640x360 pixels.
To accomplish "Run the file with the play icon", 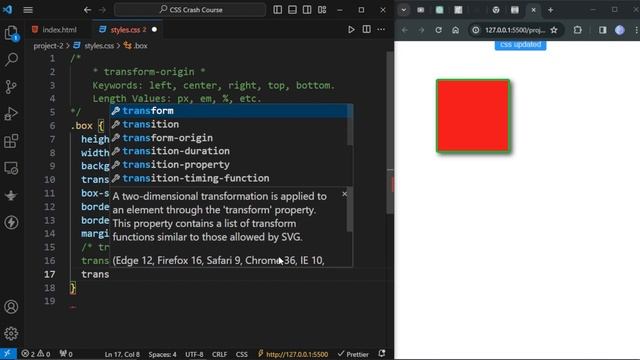I will point(351,29).
